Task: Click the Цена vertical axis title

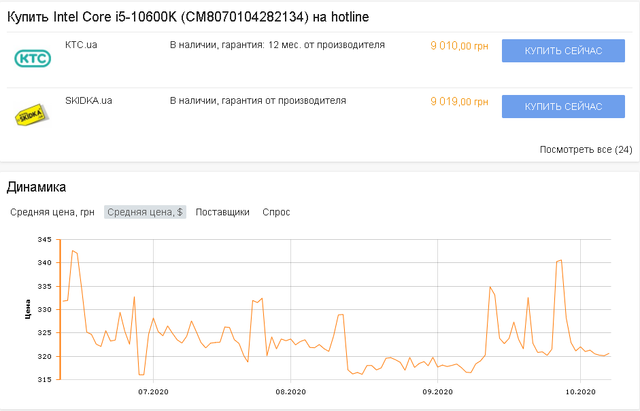Action: click(27, 309)
